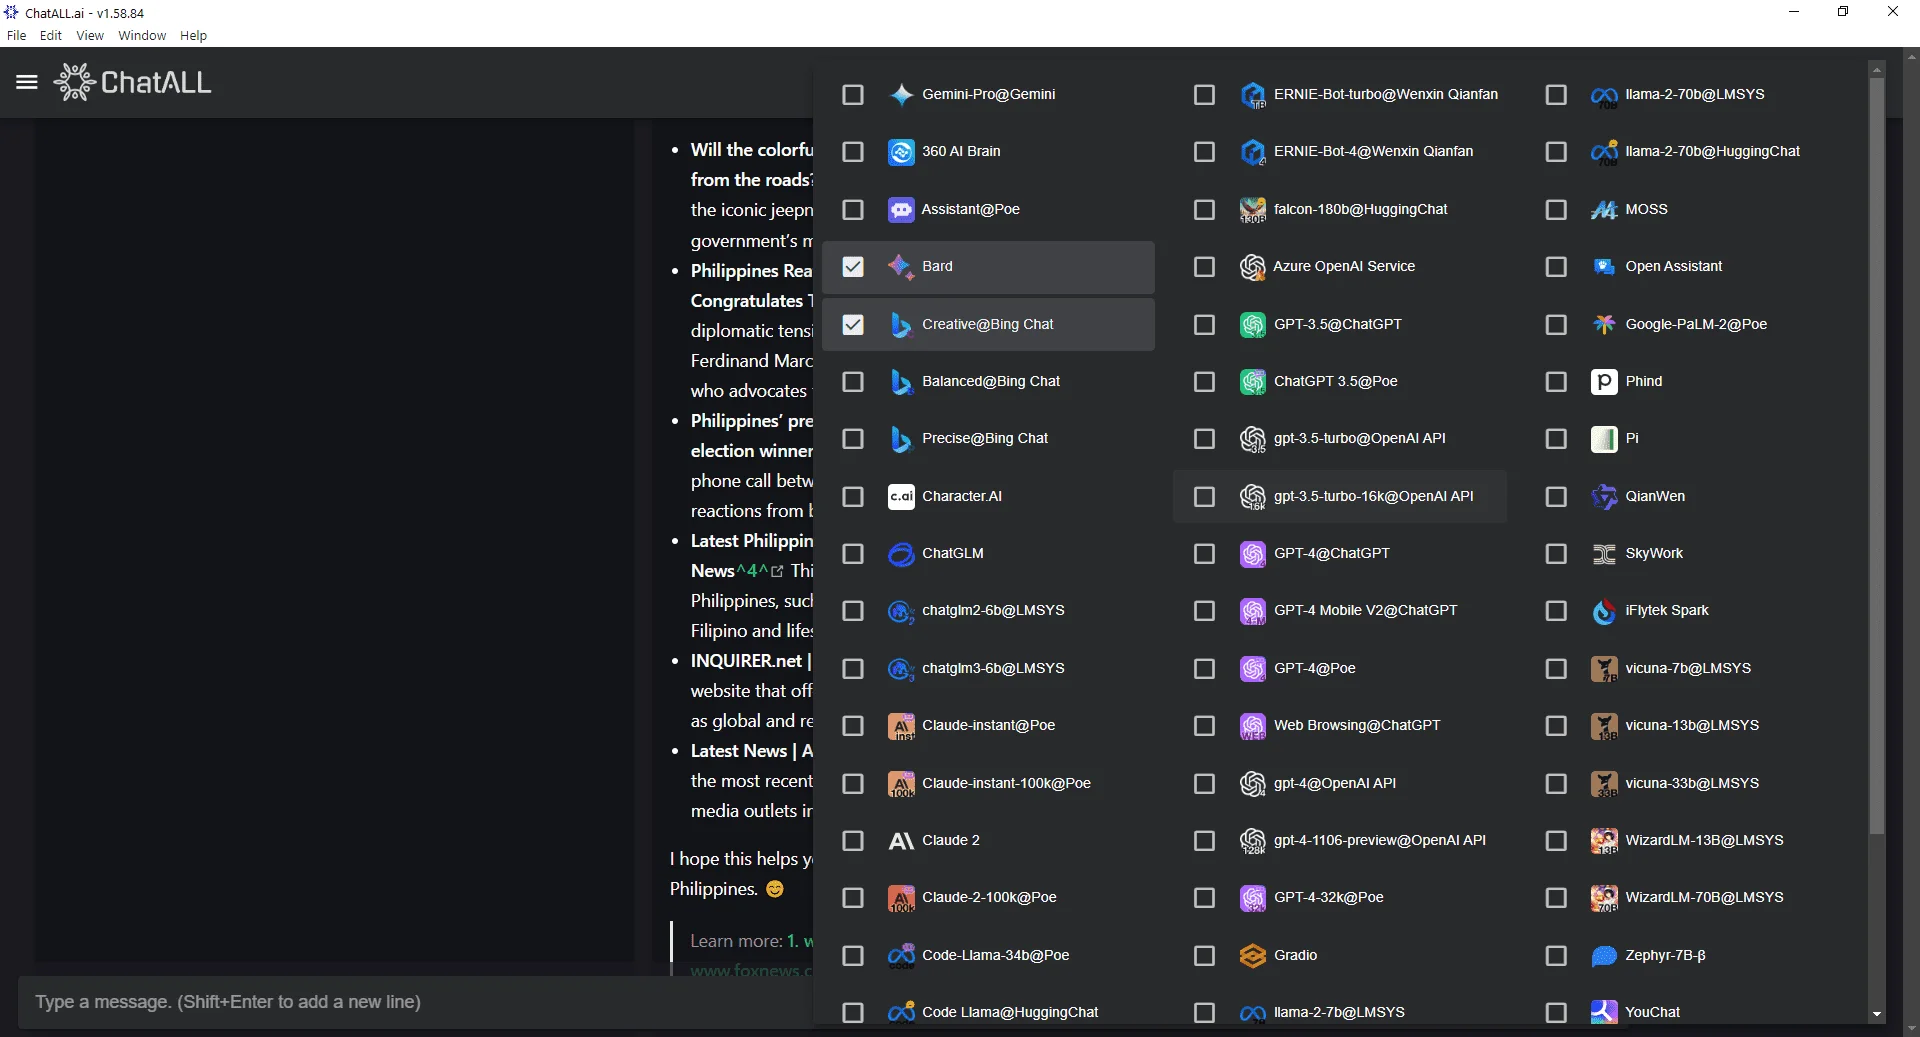Enable the GPT-4 Mobile V2@ChatGPT checkbox
The image size is (1920, 1037).
click(x=1205, y=611)
